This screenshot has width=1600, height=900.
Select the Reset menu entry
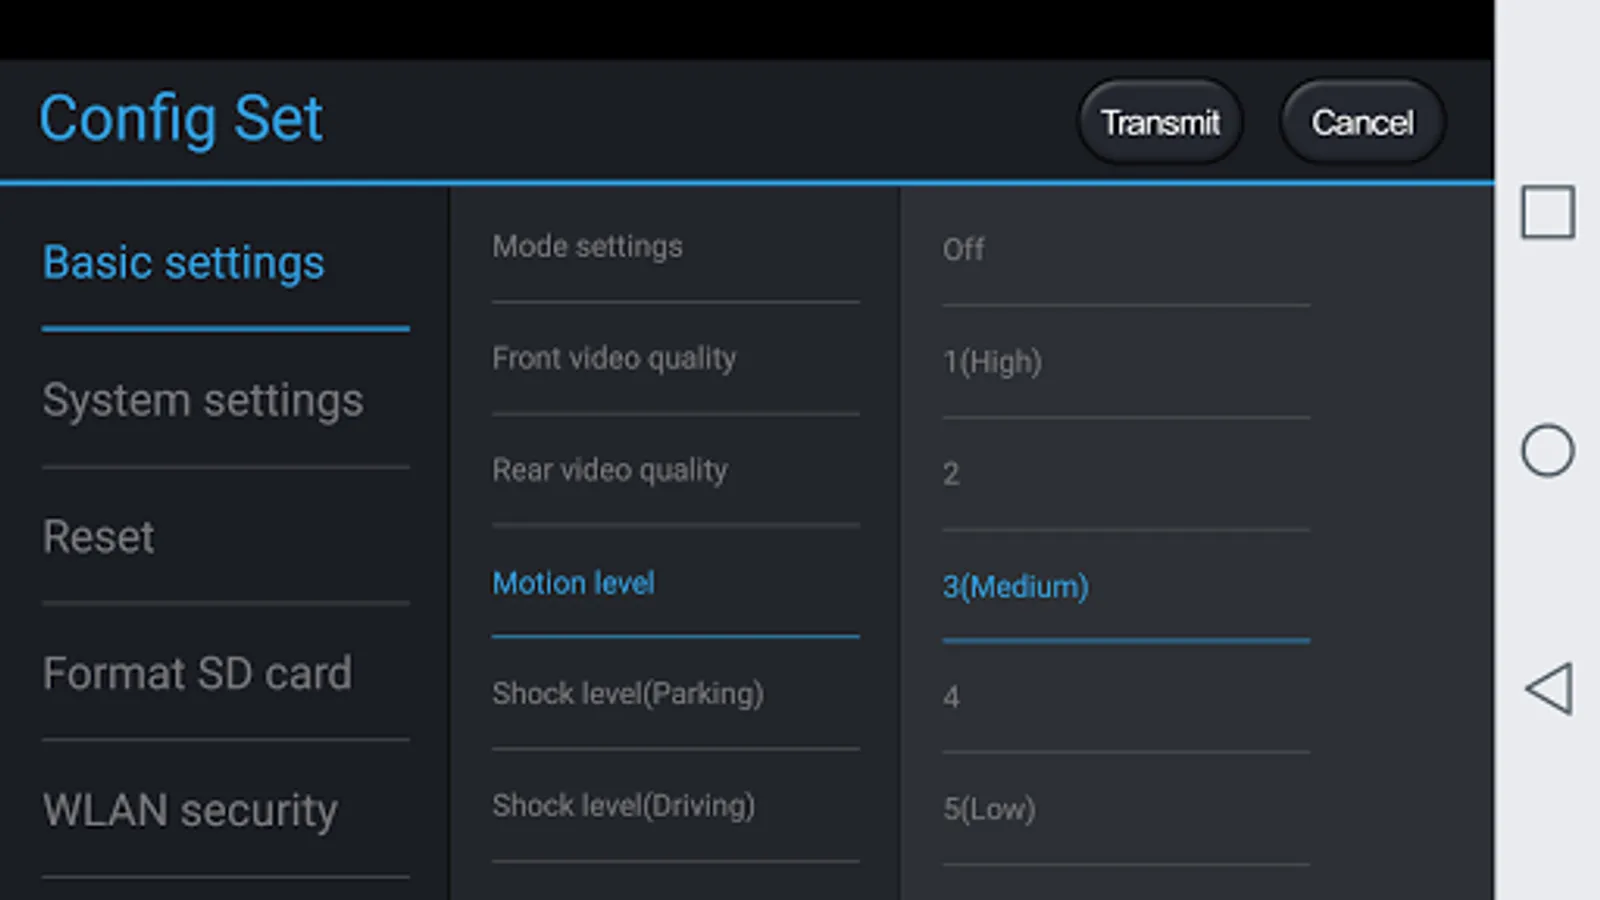click(x=99, y=537)
